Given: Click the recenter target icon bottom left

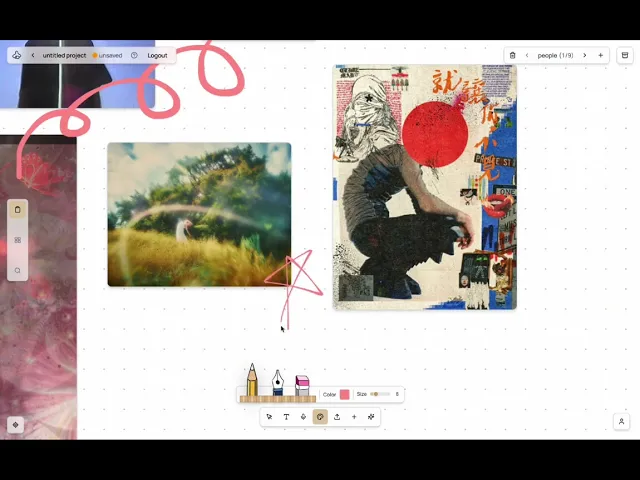Looking at the screenshot, I should [16, 425].
